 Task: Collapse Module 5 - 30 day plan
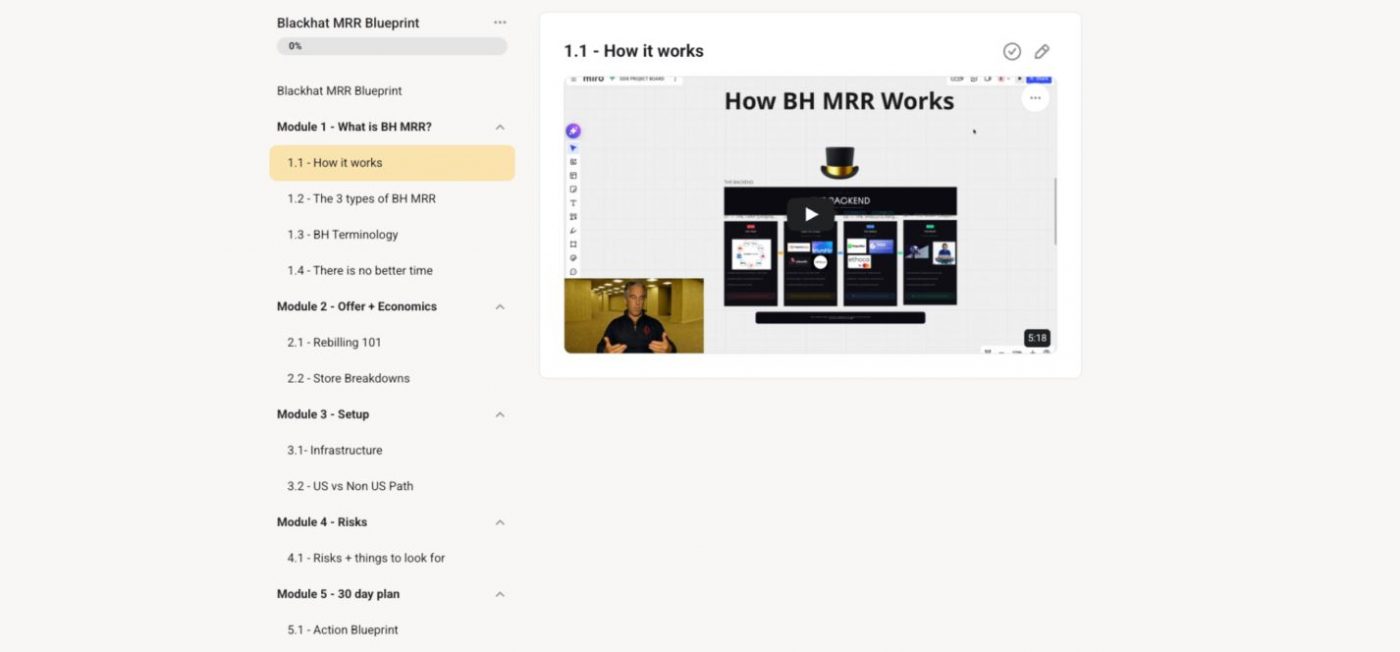click(500, 594)
